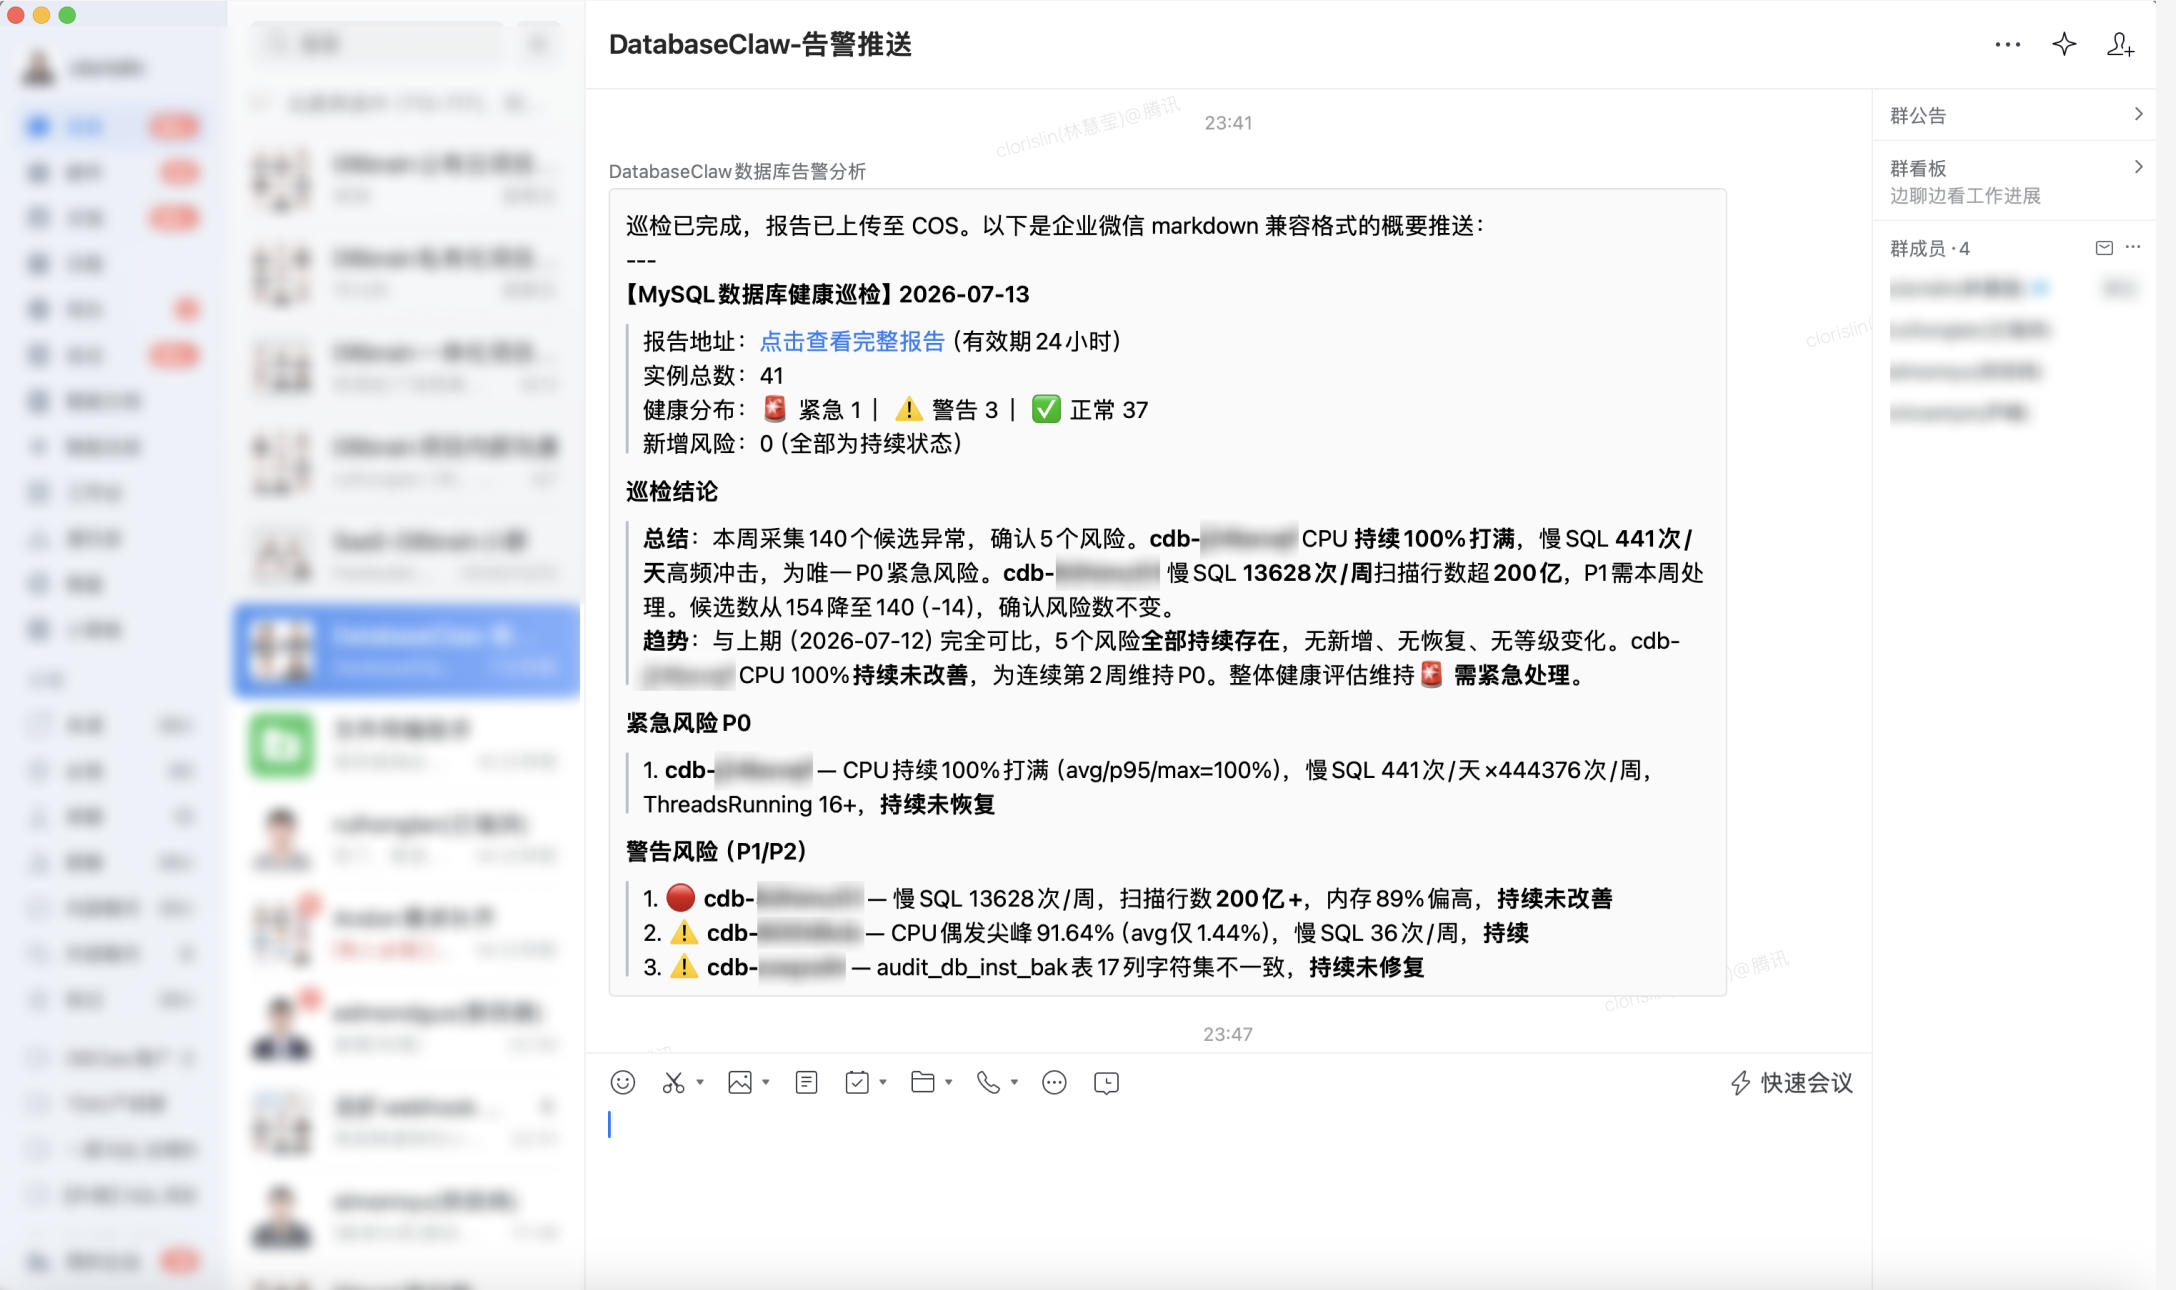Click the envelope icon beside 群成员
2176x1290 pixels.
(x=2104, y=248)
